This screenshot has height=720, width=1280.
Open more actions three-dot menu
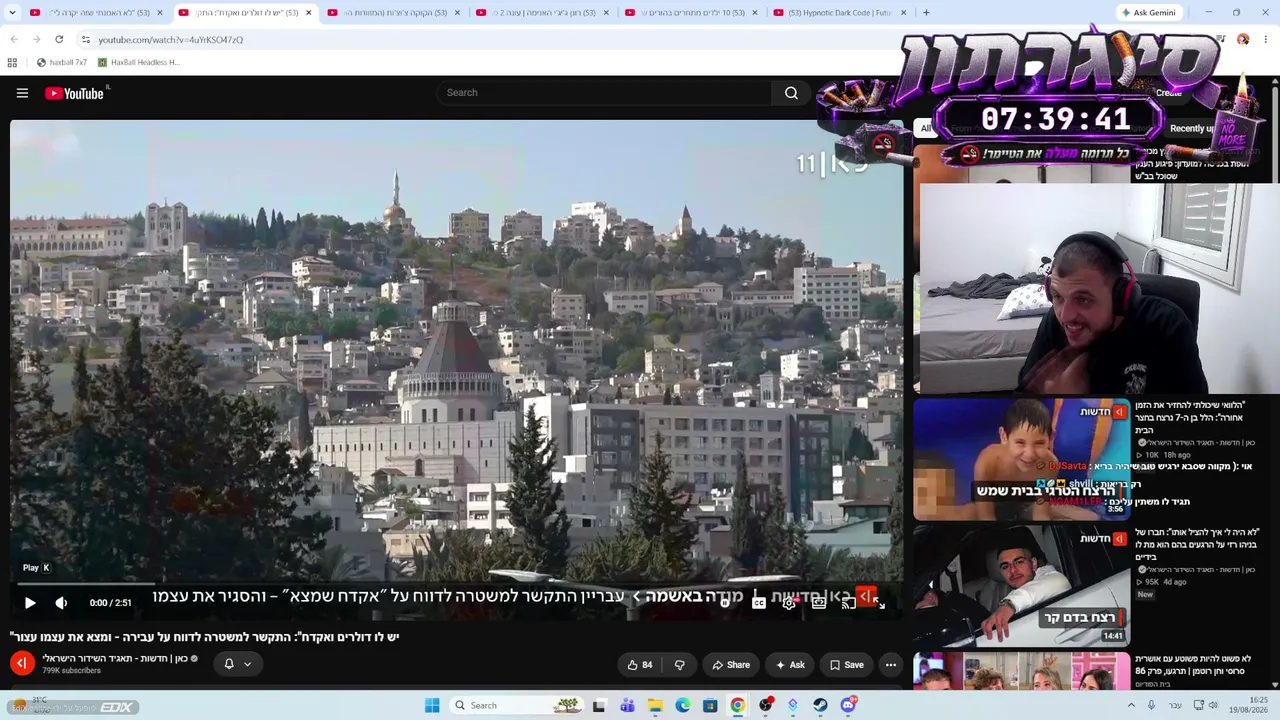[x=891, y=665]
